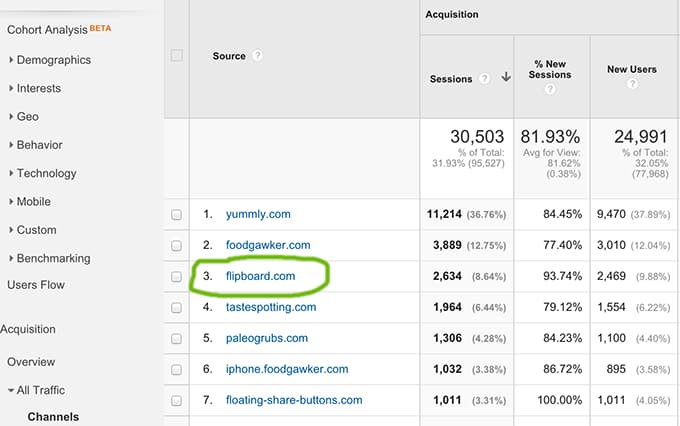Viewport: 680px width, 426px height.
Task: Click paleogrubs.com sessions value 1,306
Action: click(447, 338)
